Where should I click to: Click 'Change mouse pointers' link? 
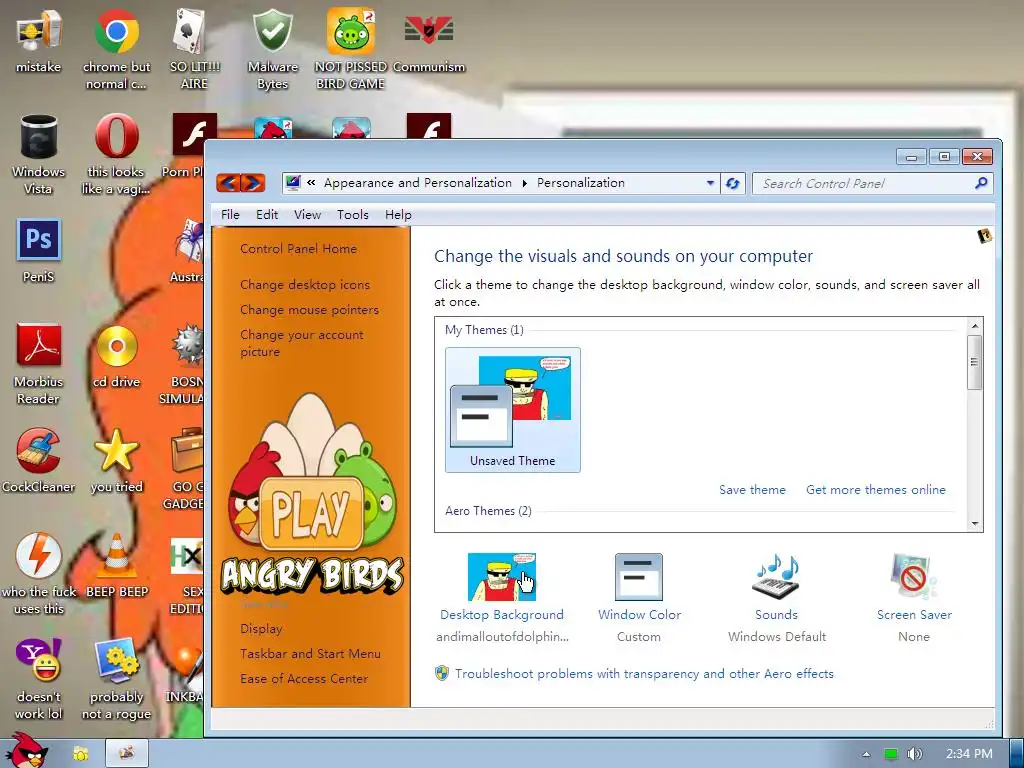pyautogui.click(x=310, y=310)
